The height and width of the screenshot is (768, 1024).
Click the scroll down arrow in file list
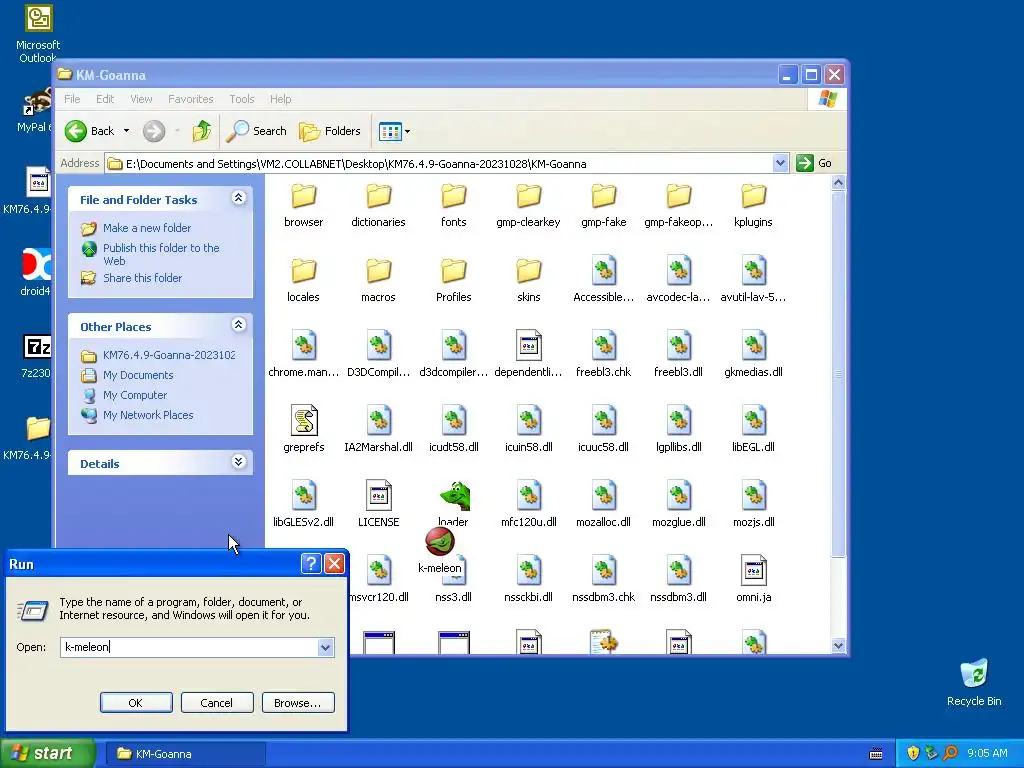pyautogui.click(x=839, y=646)
